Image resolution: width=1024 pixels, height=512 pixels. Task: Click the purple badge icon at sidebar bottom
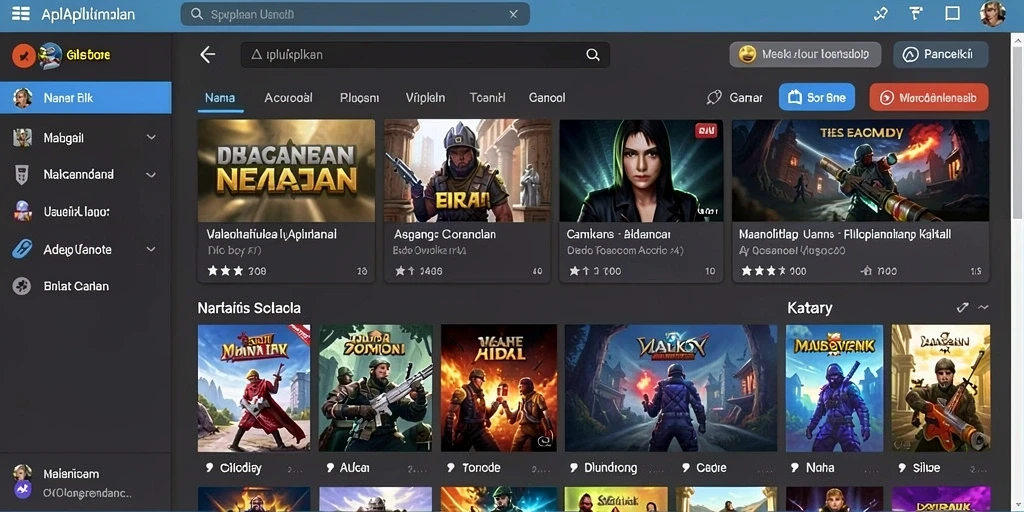(x=23, y=490)
